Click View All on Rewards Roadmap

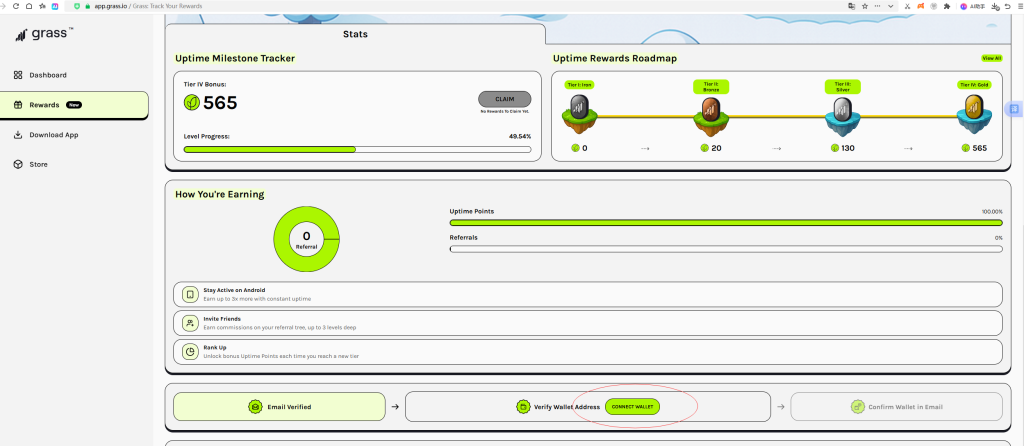coord(992,58)
